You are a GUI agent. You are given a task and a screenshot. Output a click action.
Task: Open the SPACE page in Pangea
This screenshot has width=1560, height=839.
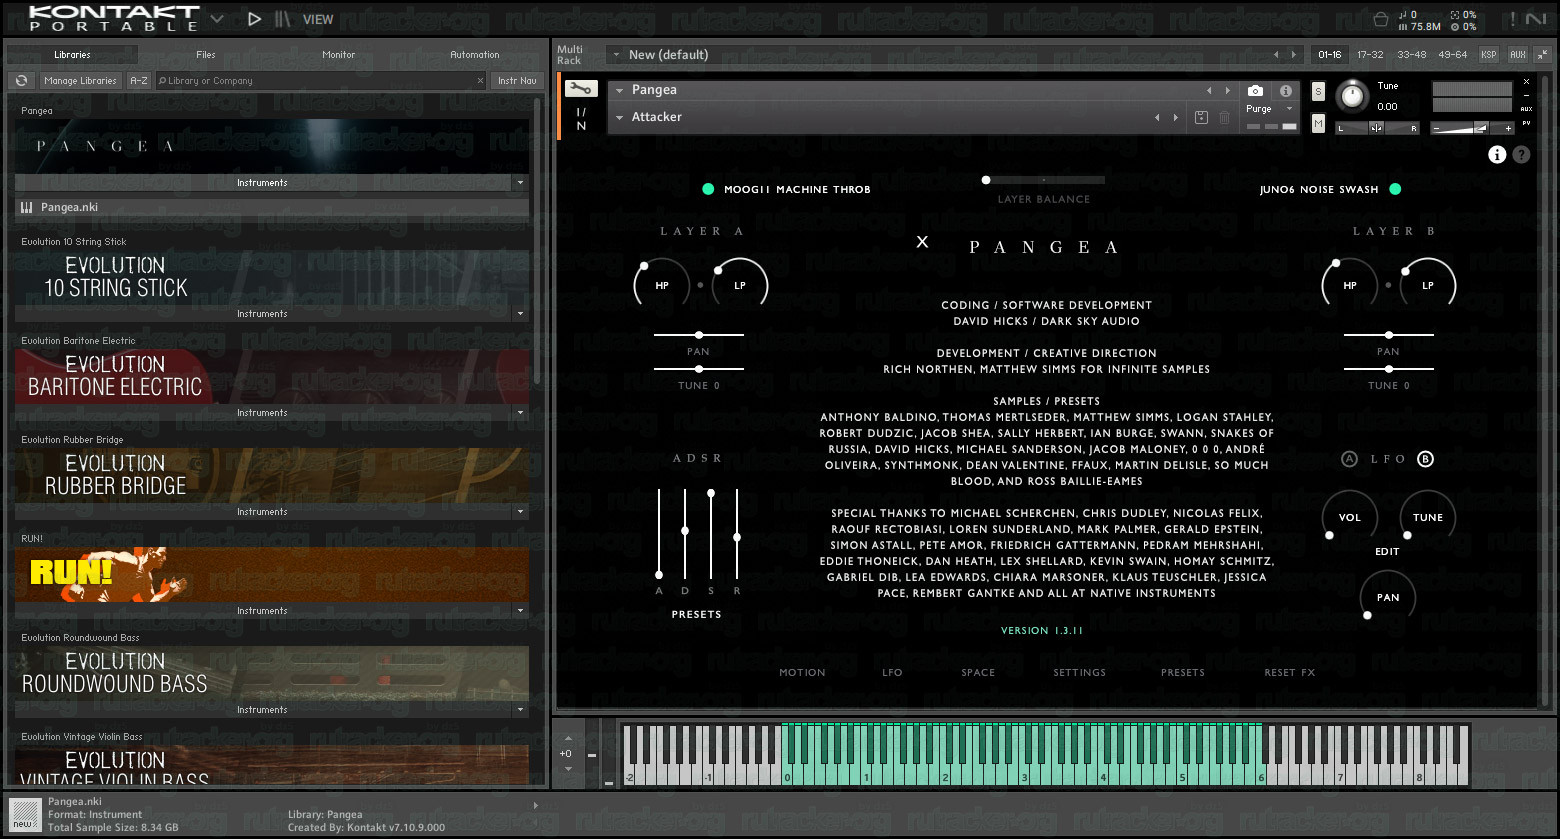click(x=978, y=673)
